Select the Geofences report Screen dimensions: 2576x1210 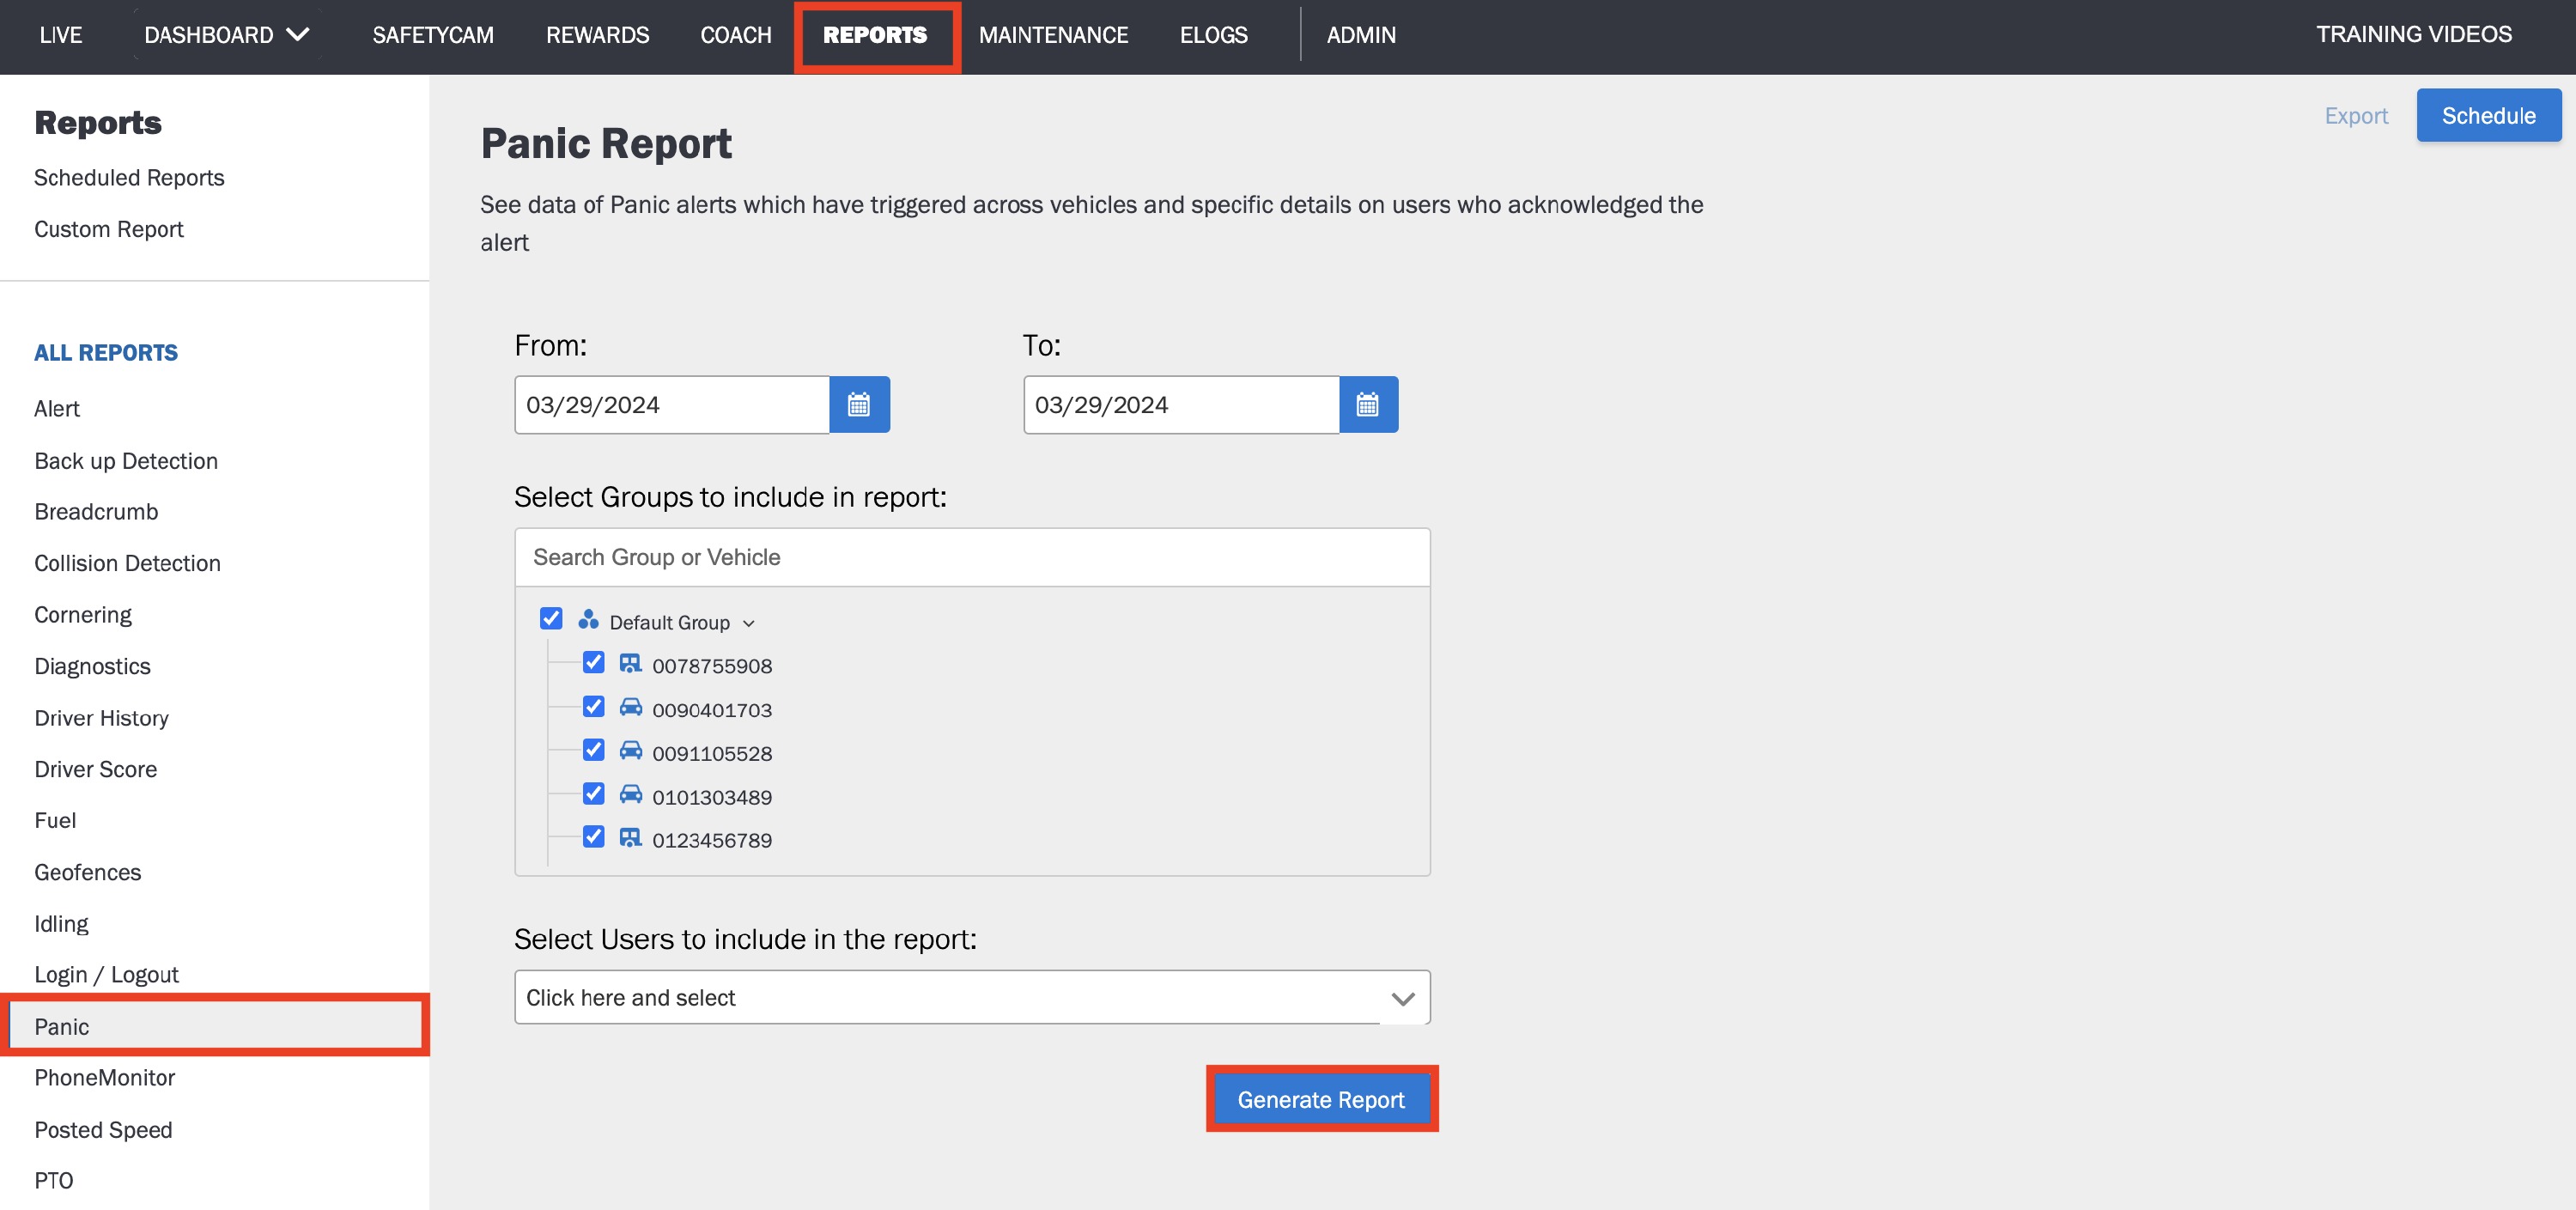point(88,872)
